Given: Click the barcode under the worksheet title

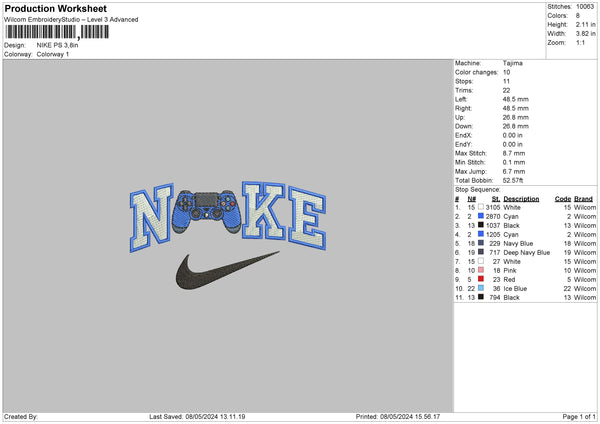Looking at the screenshot, I should point(57,32).
